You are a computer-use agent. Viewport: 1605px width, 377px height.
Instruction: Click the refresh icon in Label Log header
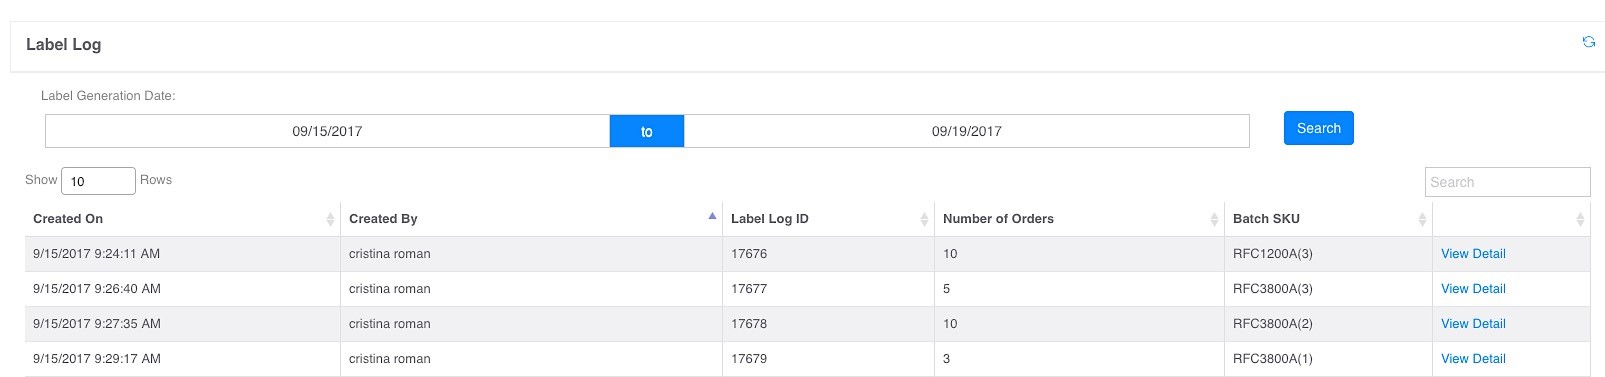pos(1588,42)
